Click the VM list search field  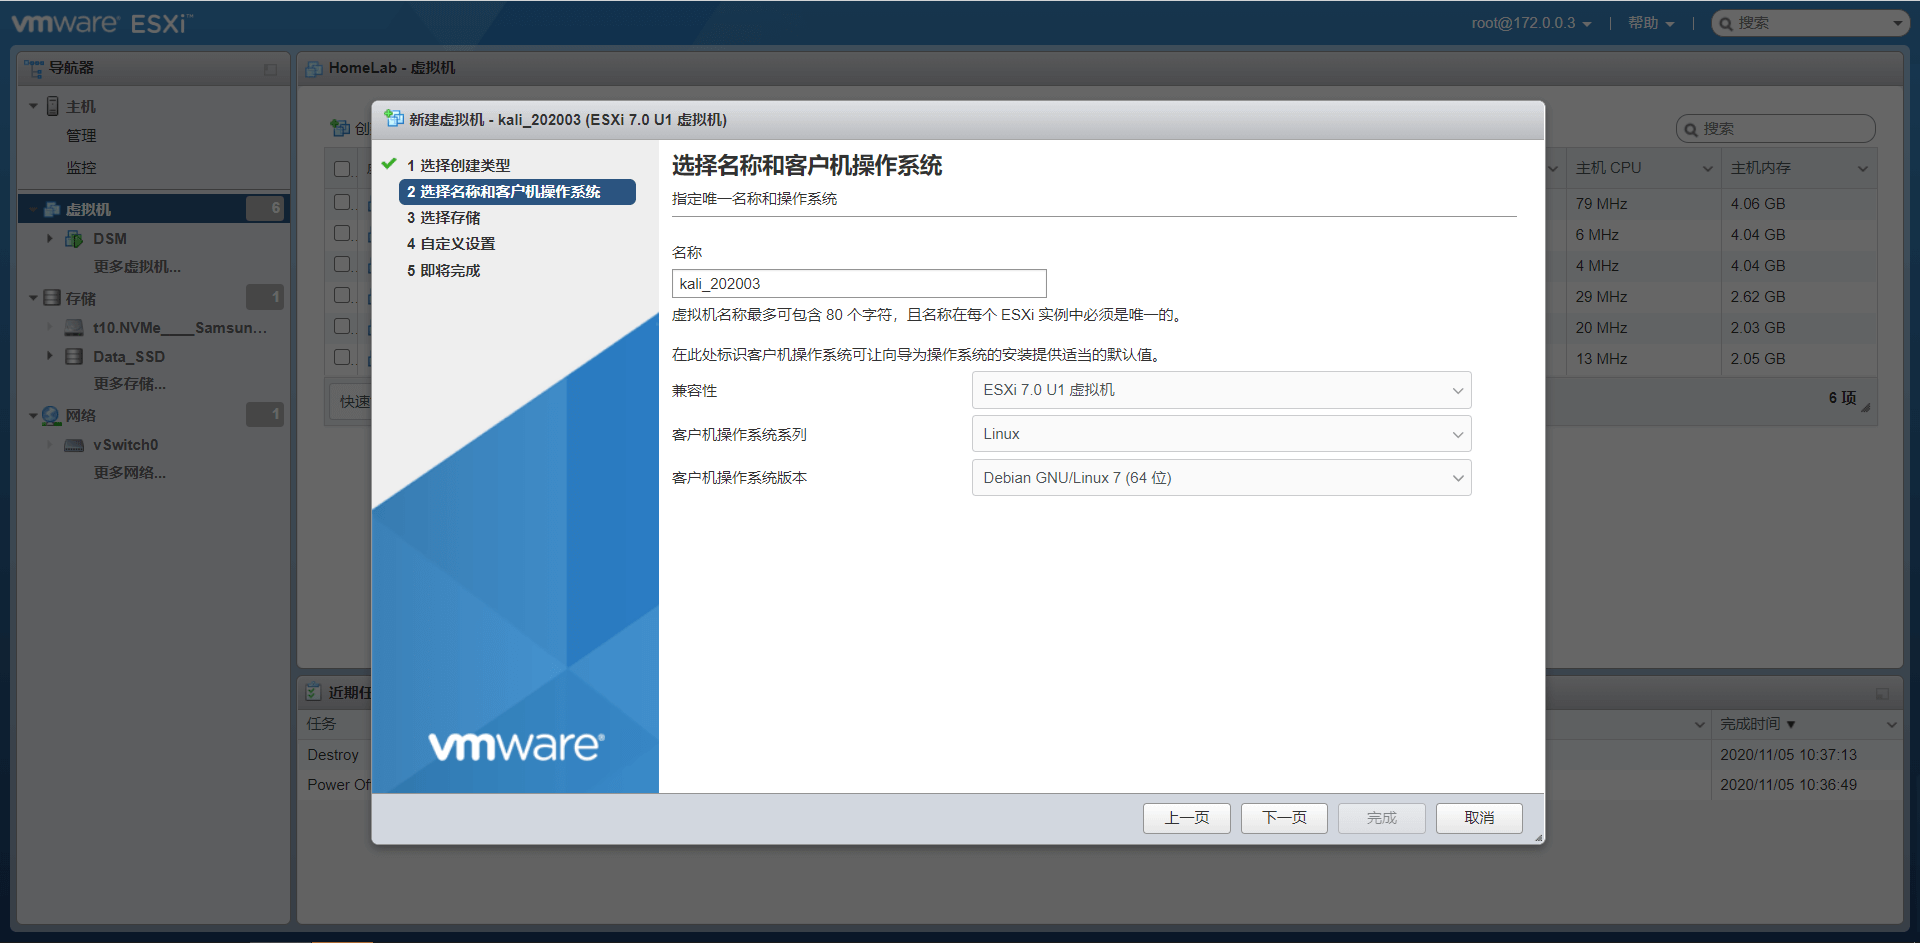click(1775, 129)
